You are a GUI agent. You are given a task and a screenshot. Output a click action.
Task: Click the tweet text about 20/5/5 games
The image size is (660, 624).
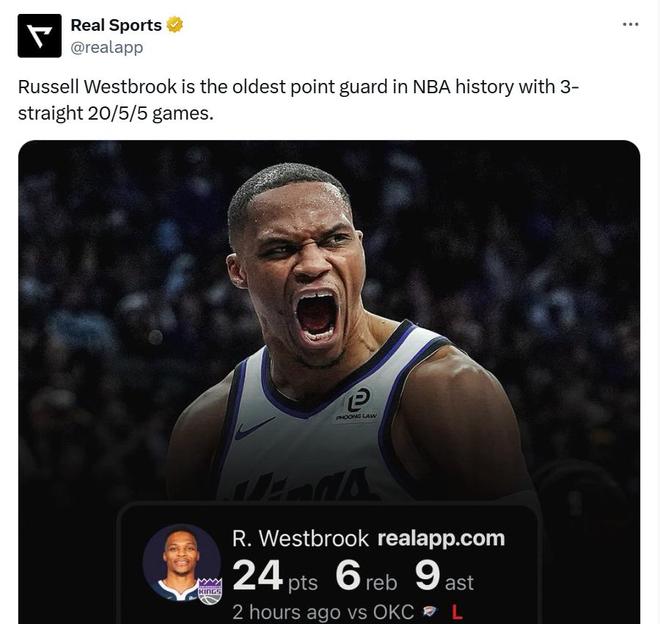pos(298,100)
